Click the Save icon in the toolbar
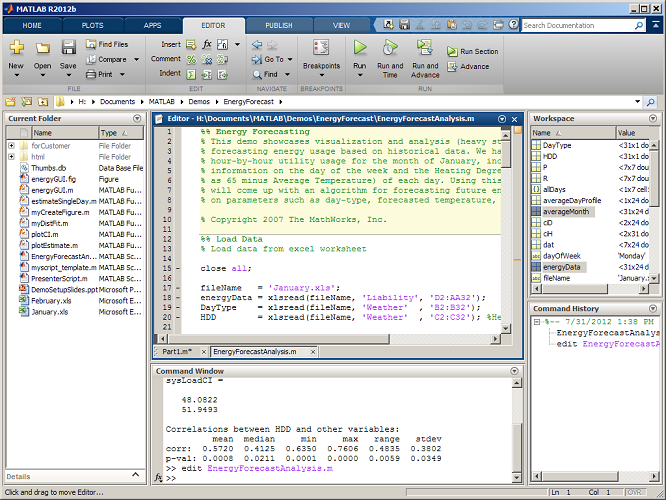This screenshot has width=666, height=500. [x=68, y=48]
